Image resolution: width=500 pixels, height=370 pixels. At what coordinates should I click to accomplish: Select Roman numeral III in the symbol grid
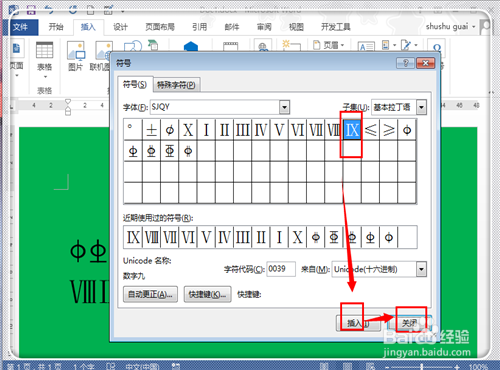coord(243,130)
